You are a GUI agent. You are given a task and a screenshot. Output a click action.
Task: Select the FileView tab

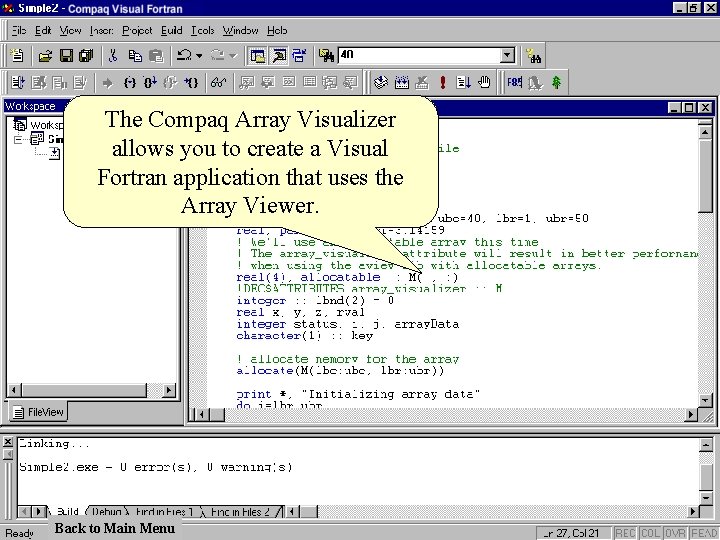click(39, 412)
